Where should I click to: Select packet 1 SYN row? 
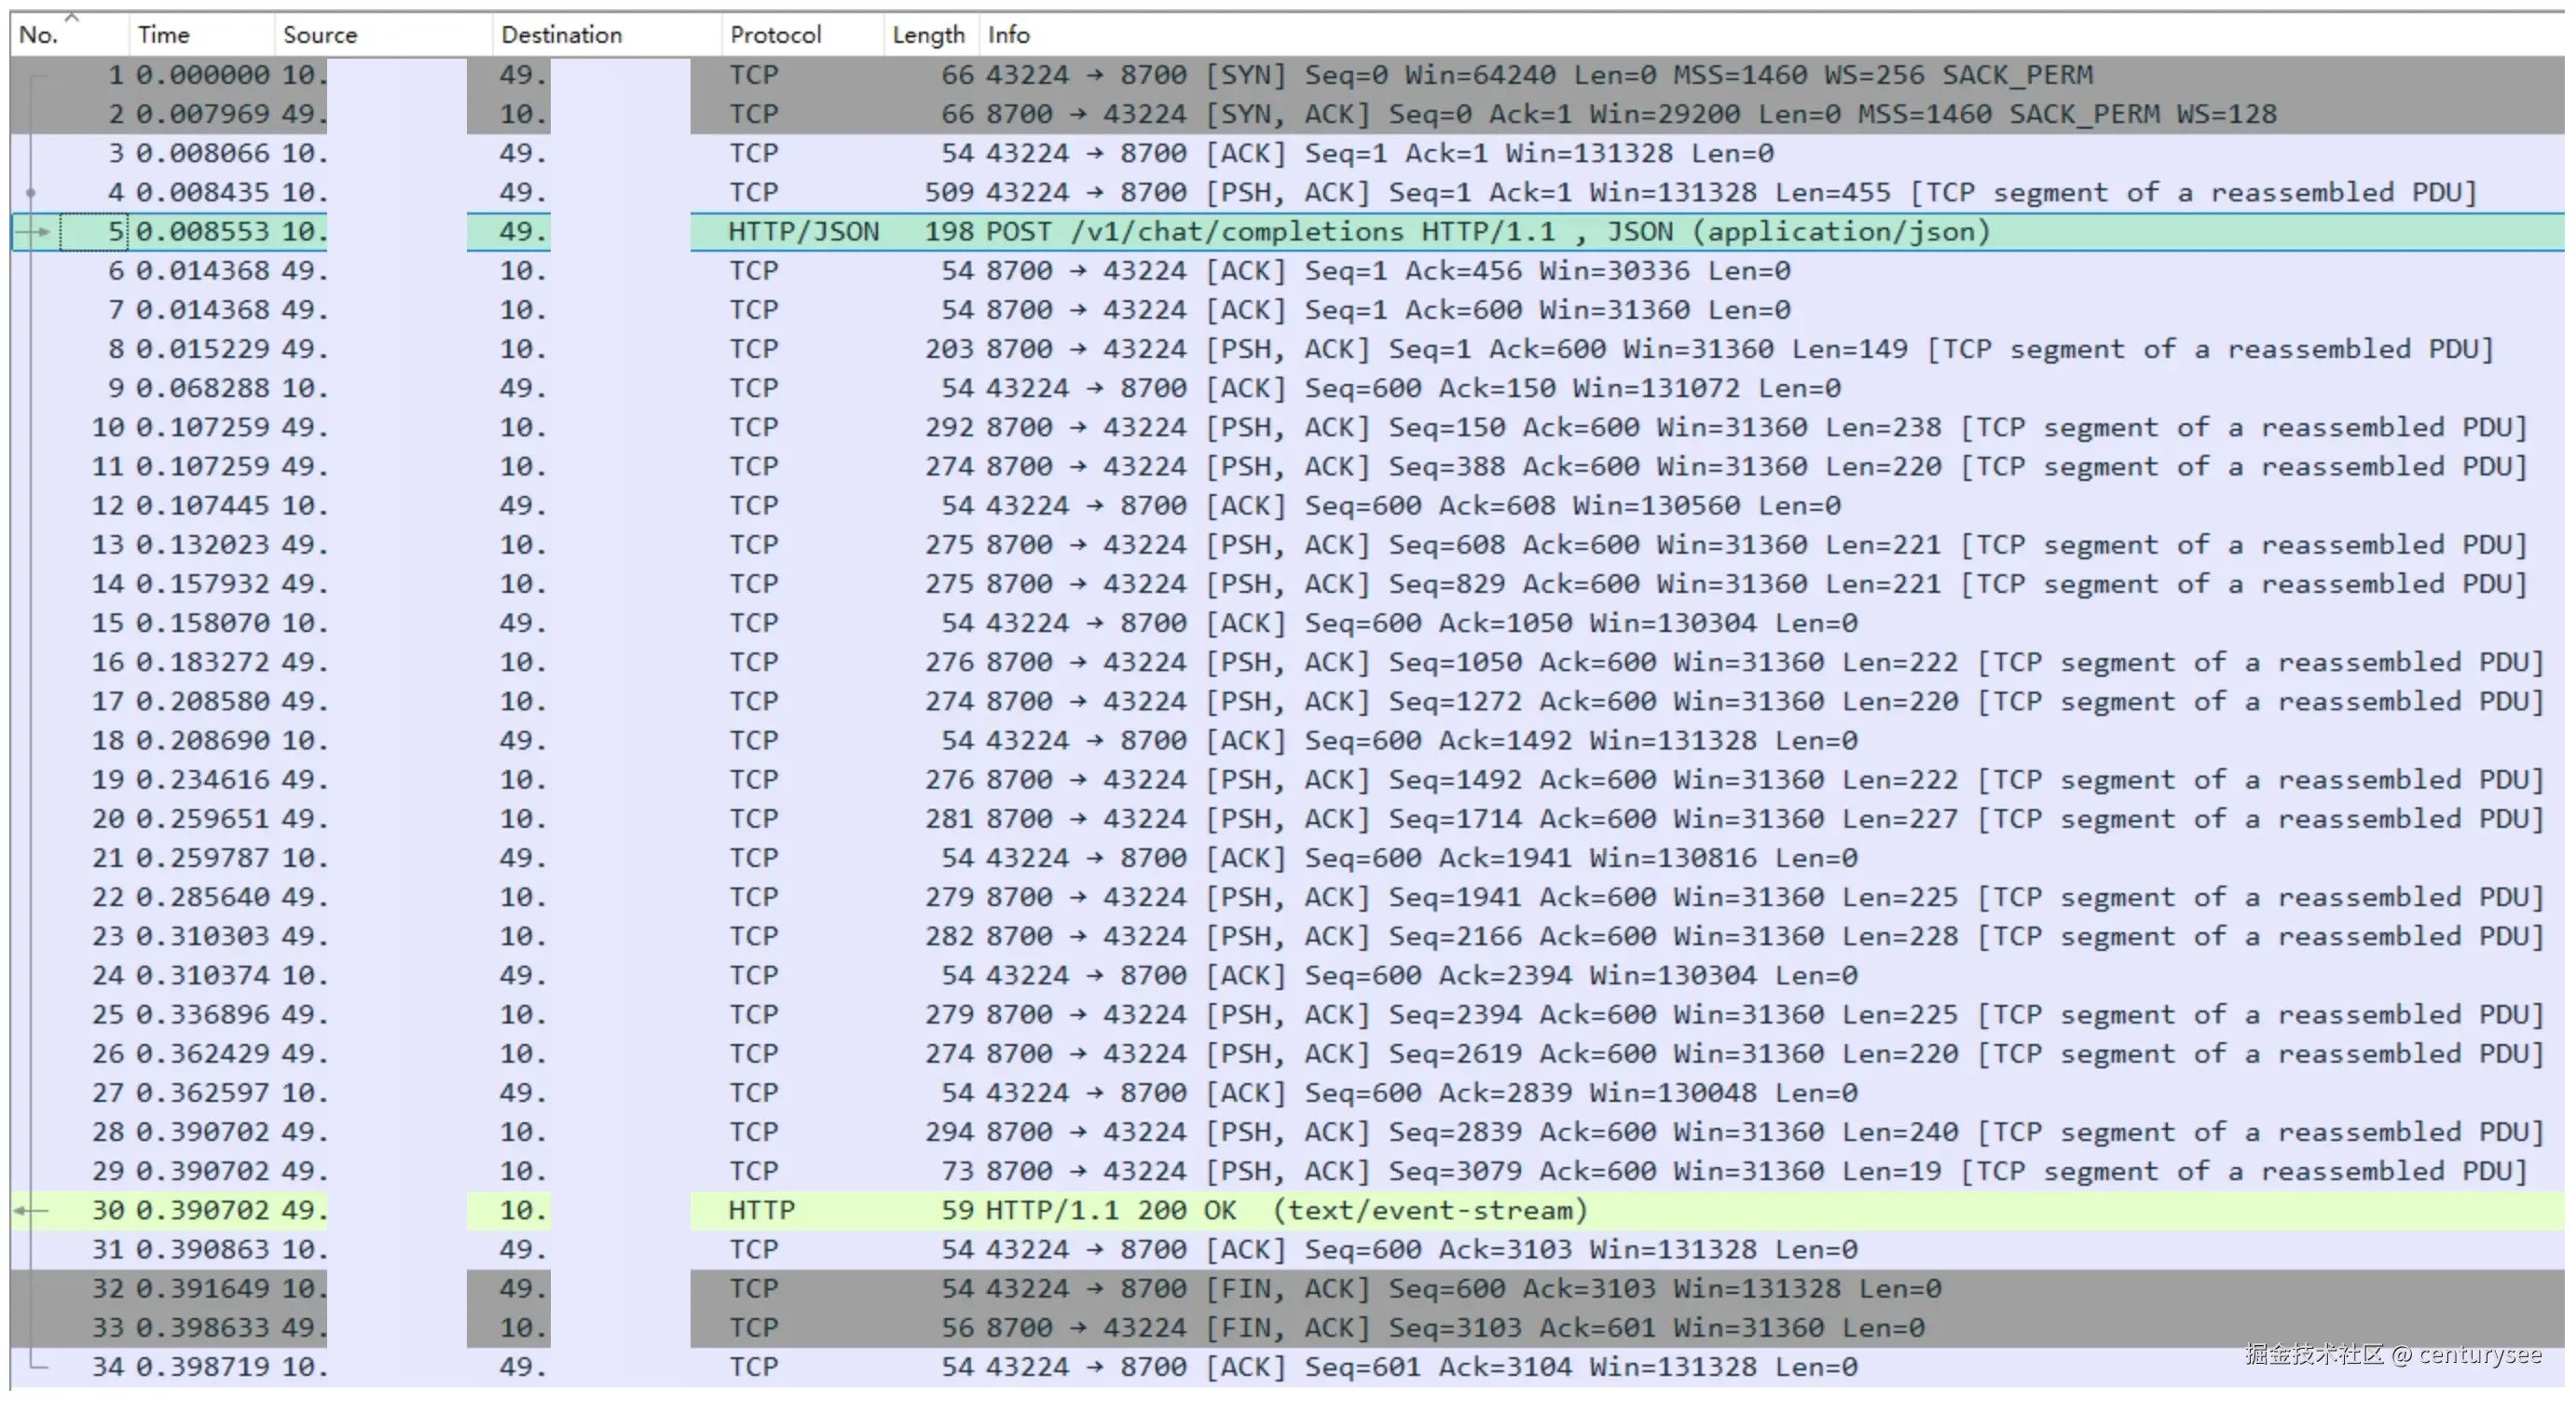pos(1245,75)
